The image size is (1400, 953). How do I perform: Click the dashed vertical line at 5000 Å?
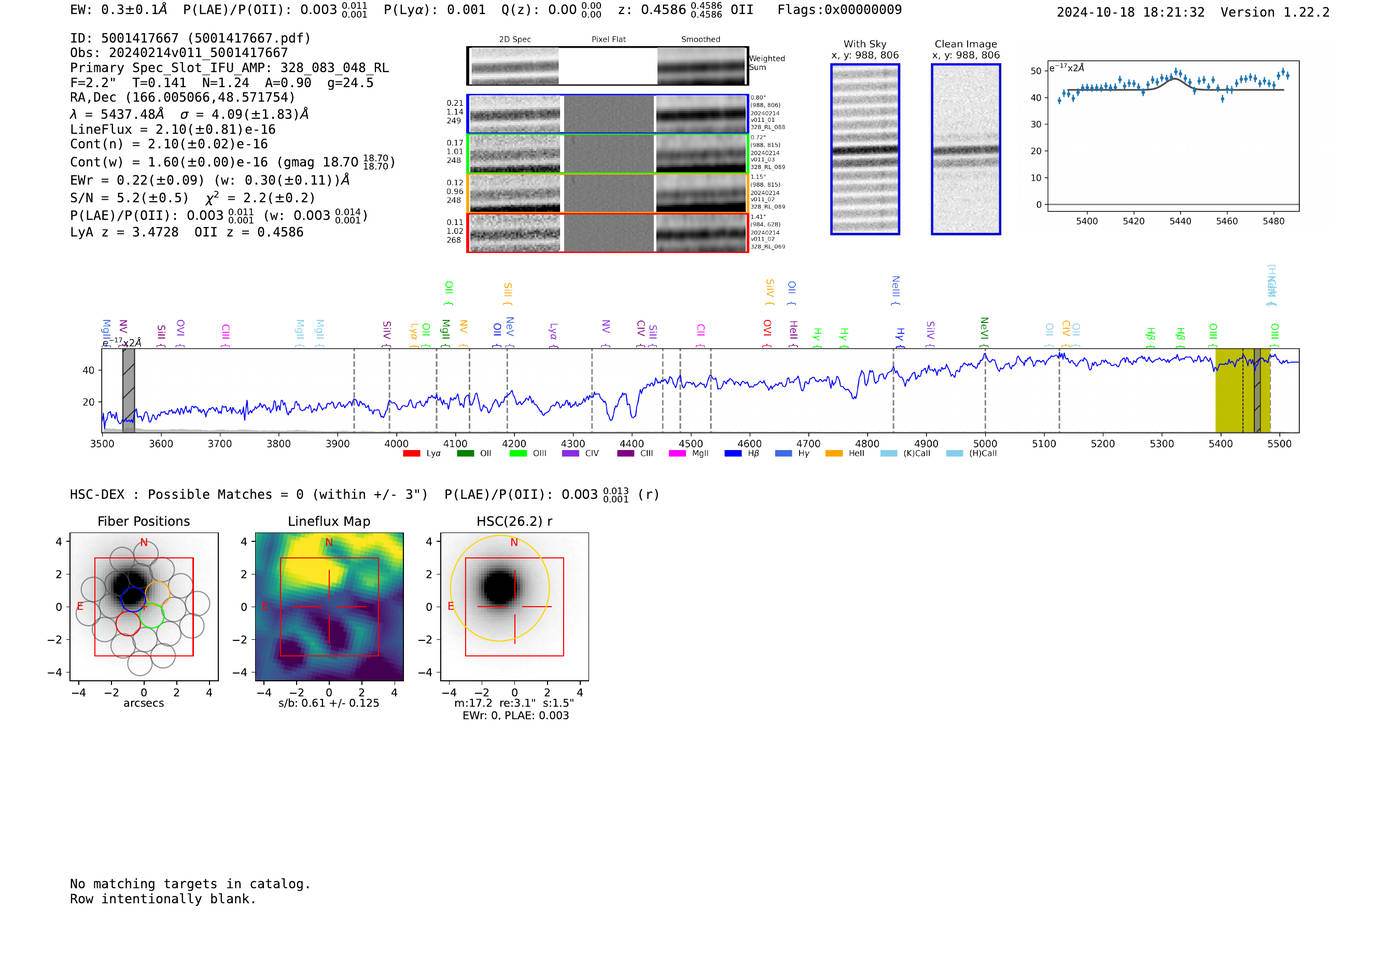(985, 391)
